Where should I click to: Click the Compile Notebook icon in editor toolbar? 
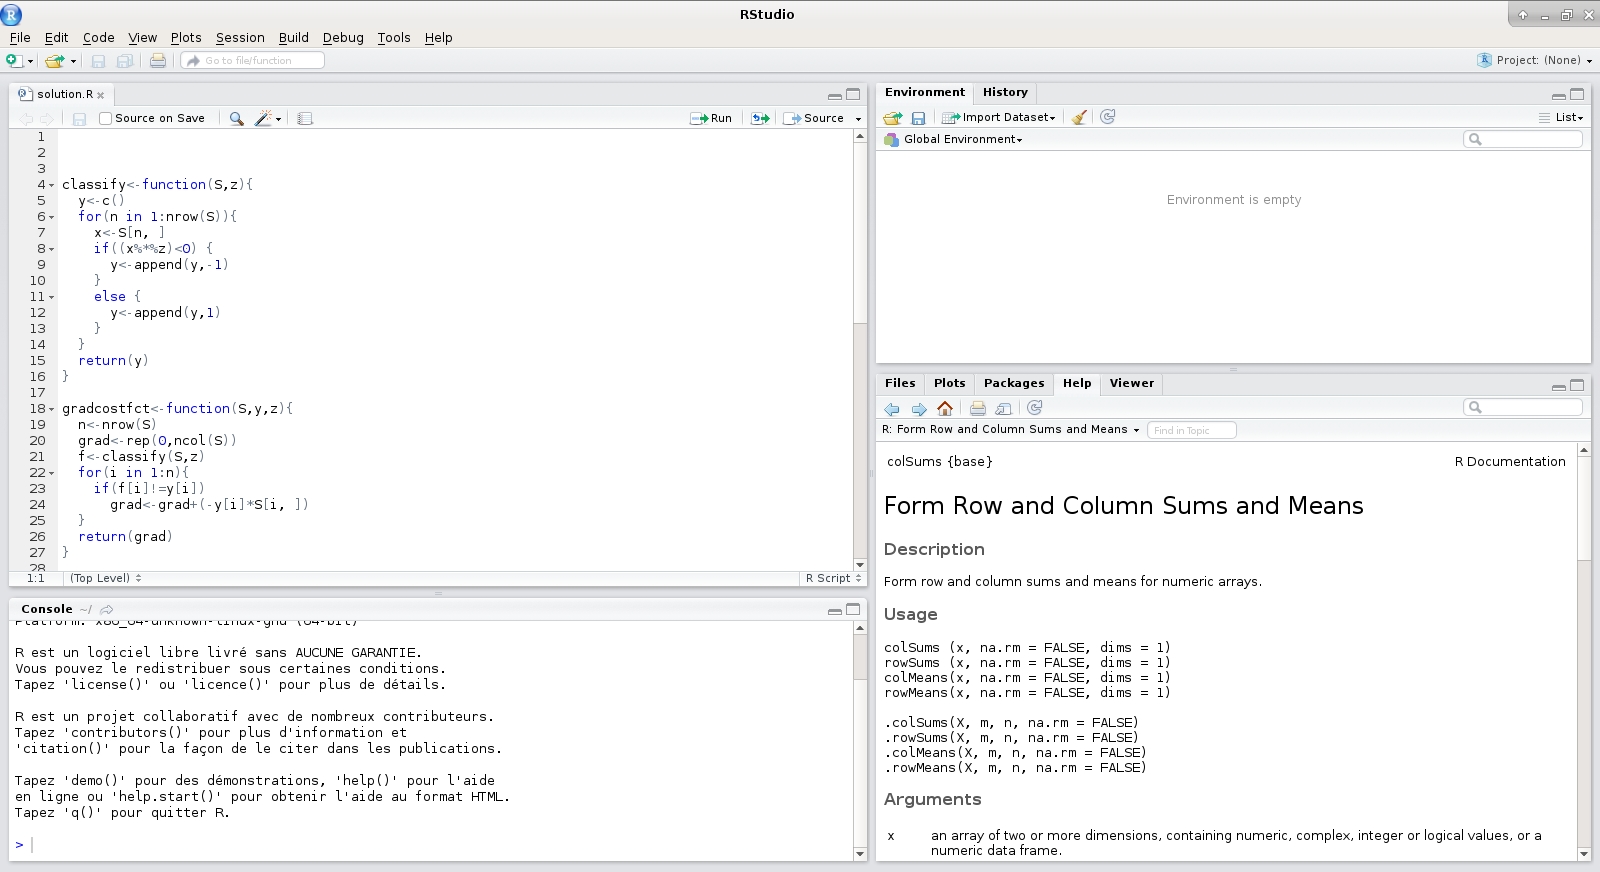click(305, 118)
